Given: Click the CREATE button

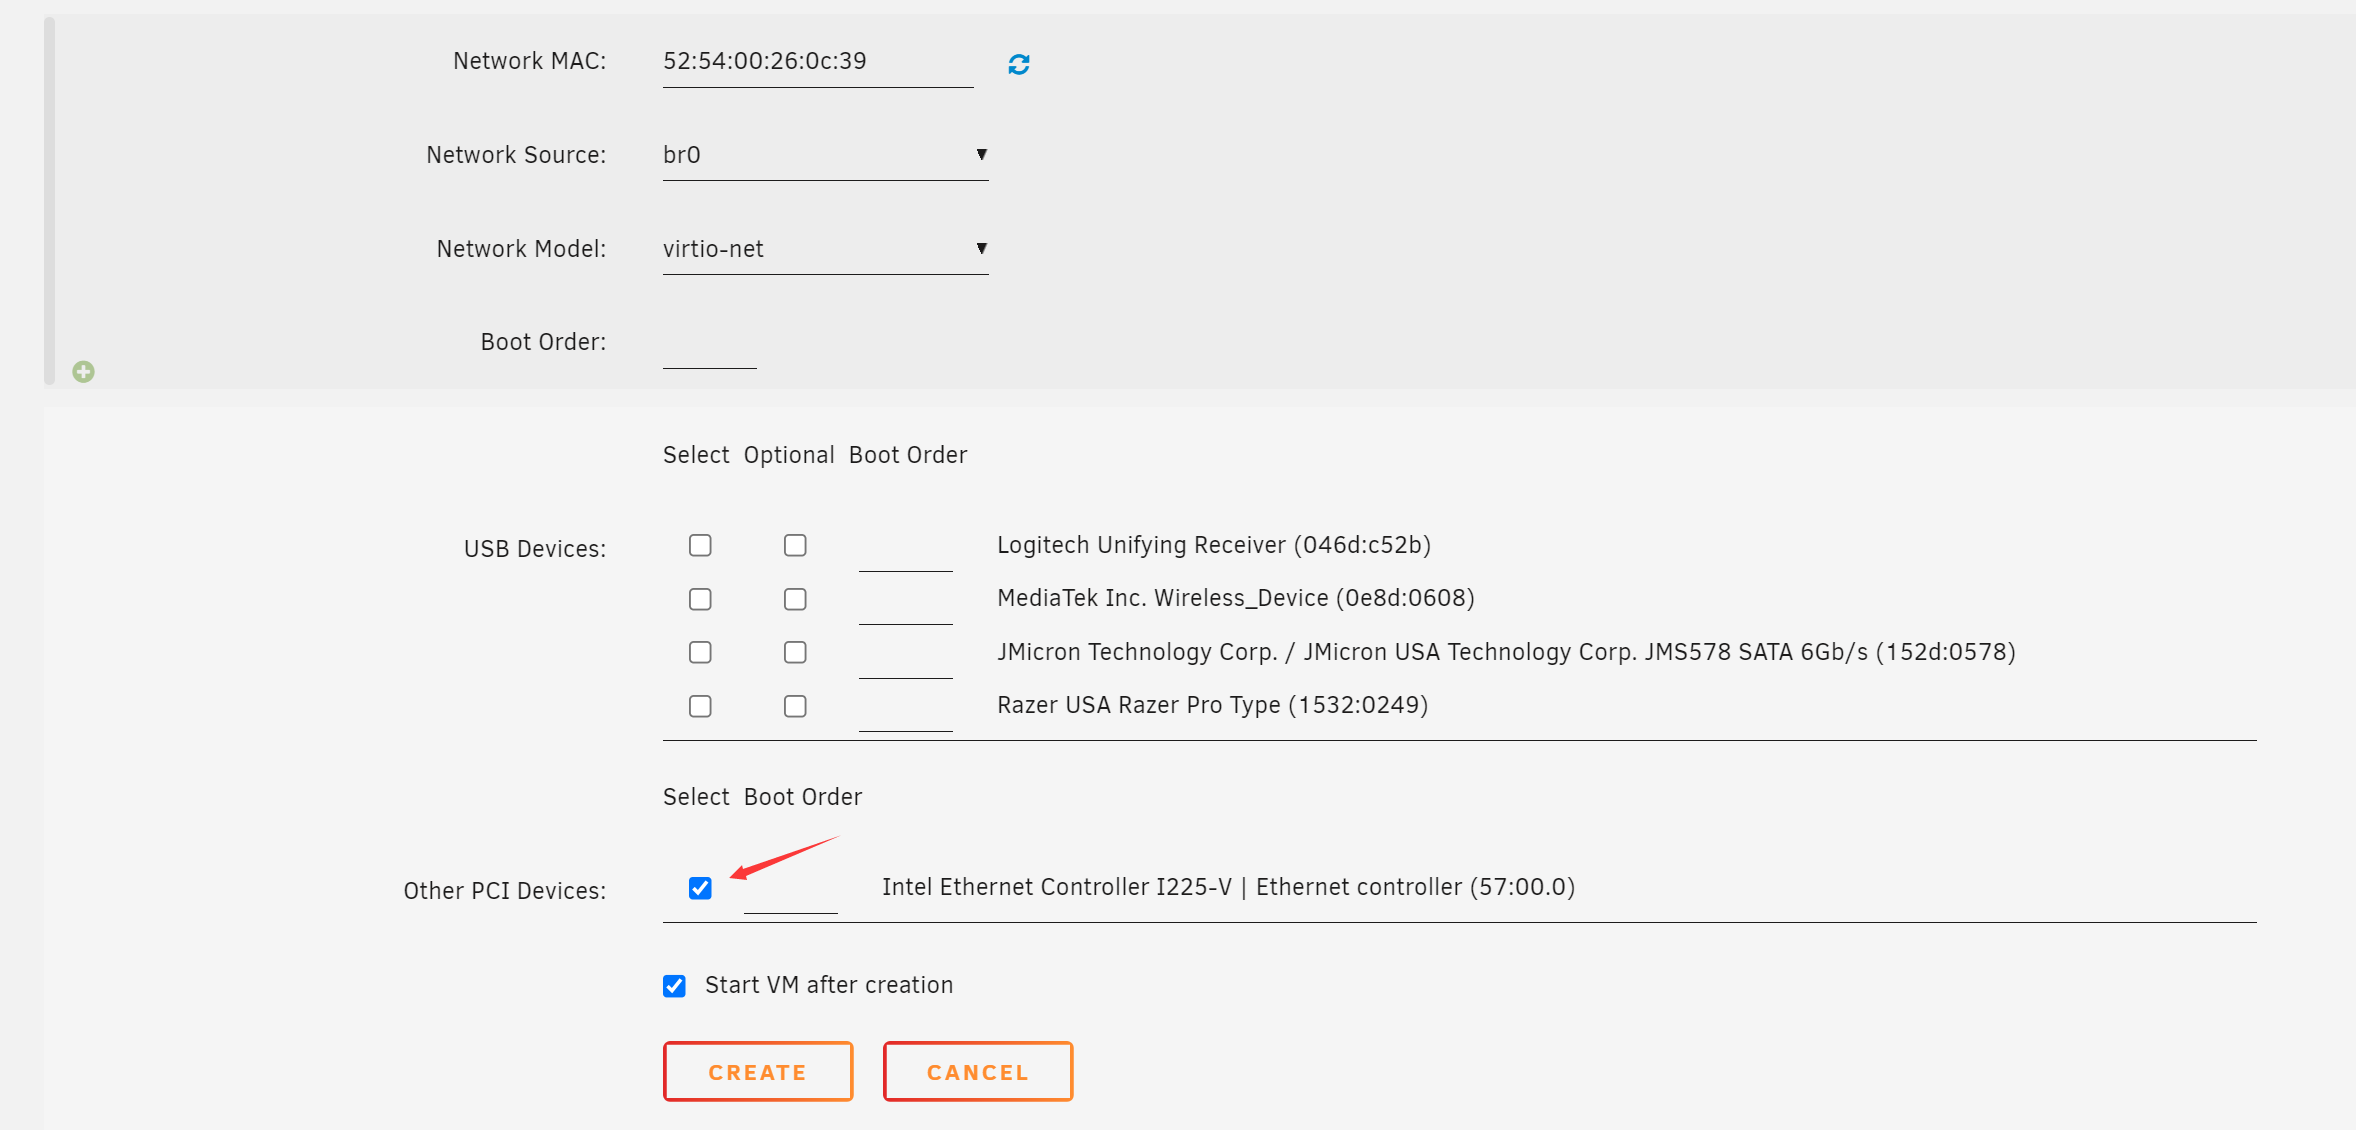Looking at the screenshot, I should (757, 1072).
